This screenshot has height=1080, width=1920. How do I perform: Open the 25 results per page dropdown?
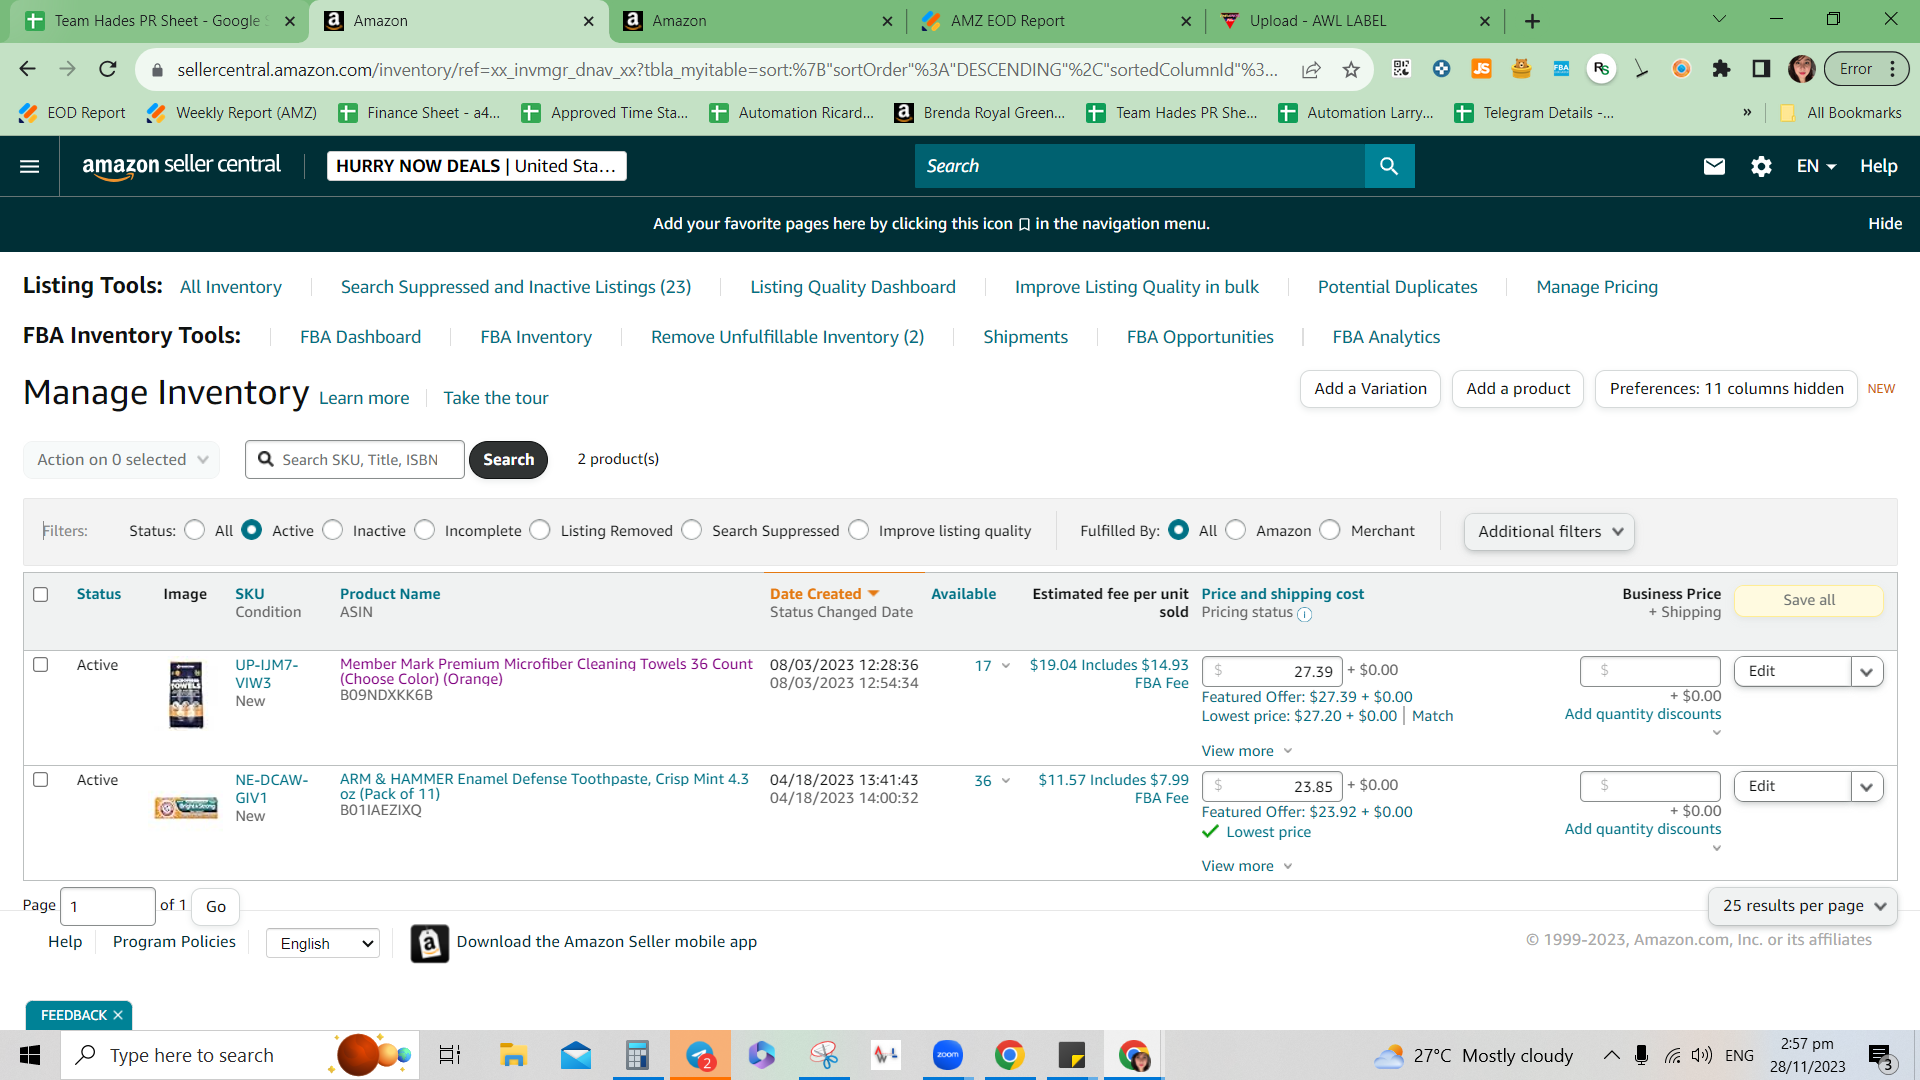[1803, 906]
